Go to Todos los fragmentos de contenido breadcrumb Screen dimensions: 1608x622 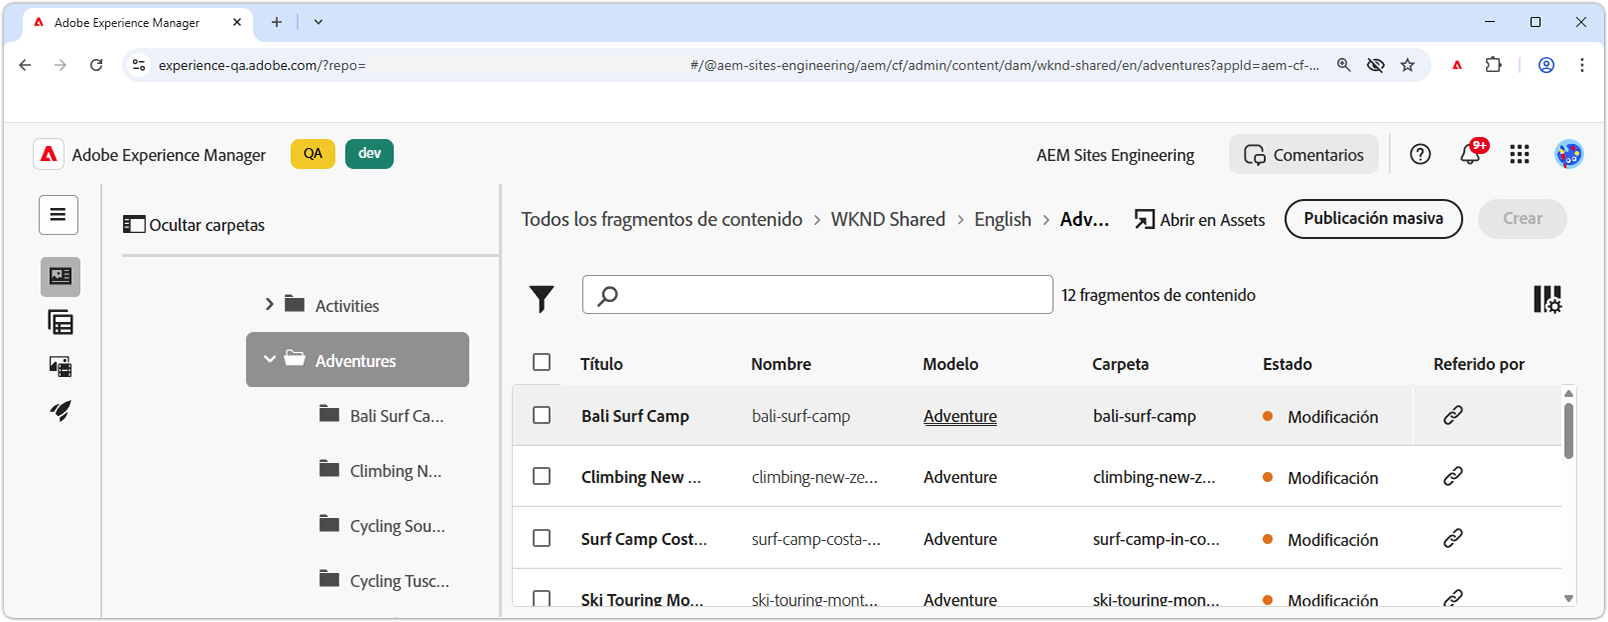click(661, 219)
